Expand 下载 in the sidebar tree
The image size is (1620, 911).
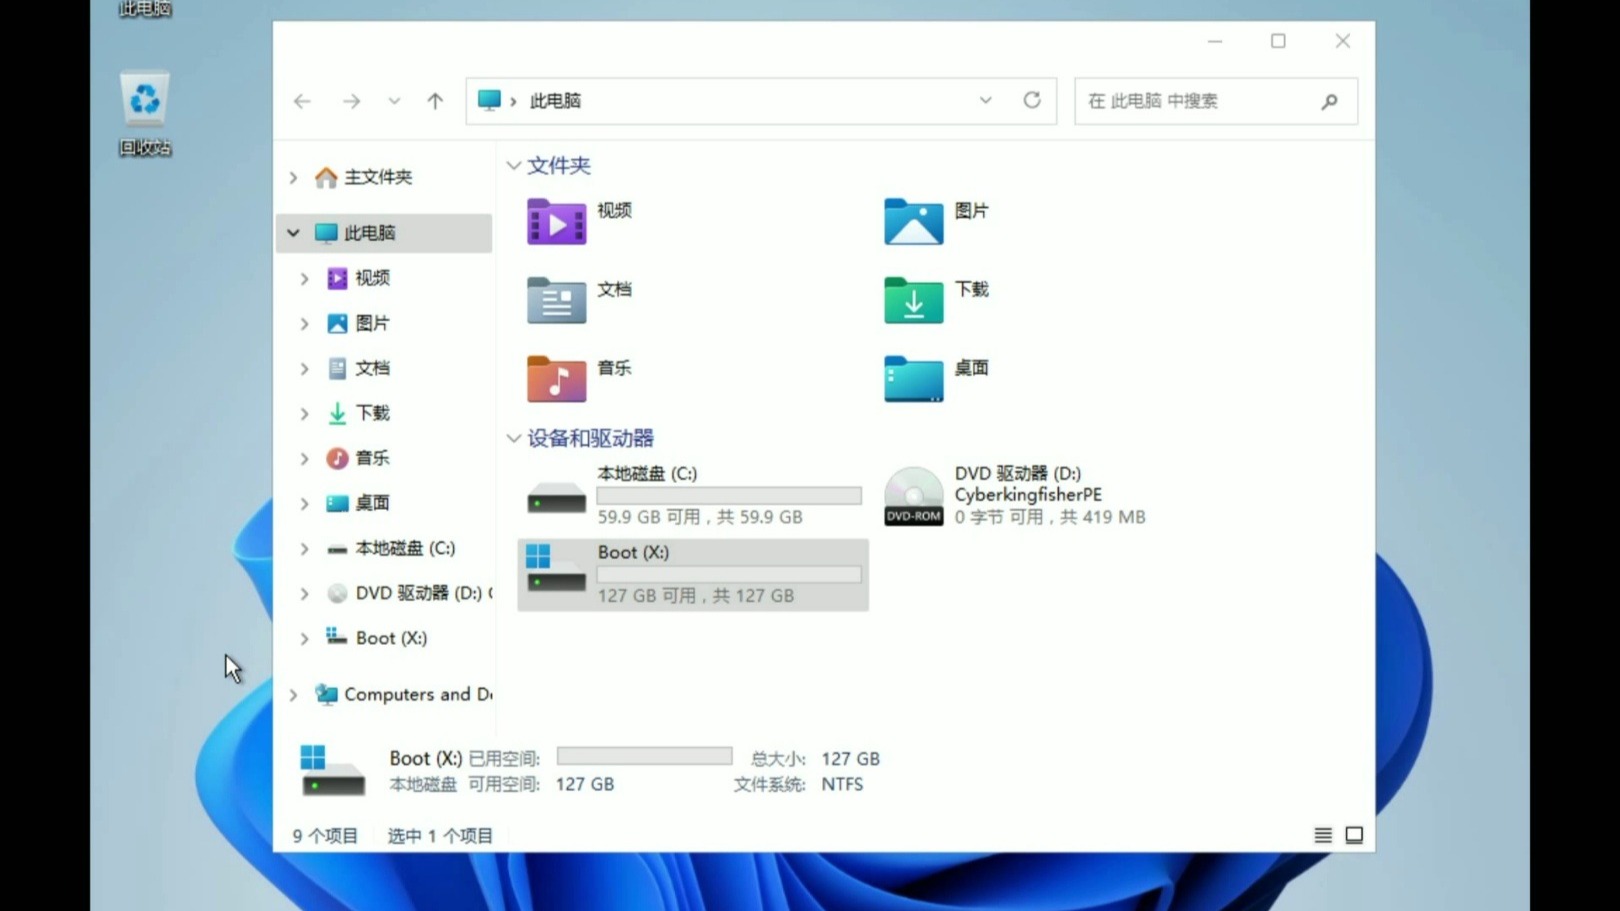[x=304, y=414]
